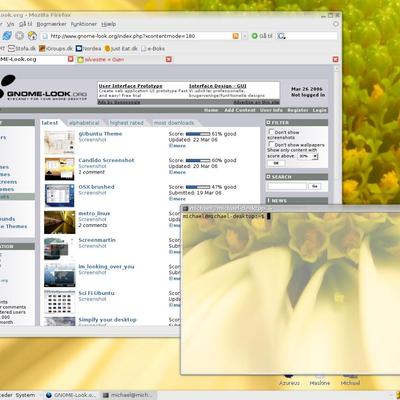Switch to GNOME-Look taskbar window button
Screen dimensions: 400x400
click(x=71, y=395)
